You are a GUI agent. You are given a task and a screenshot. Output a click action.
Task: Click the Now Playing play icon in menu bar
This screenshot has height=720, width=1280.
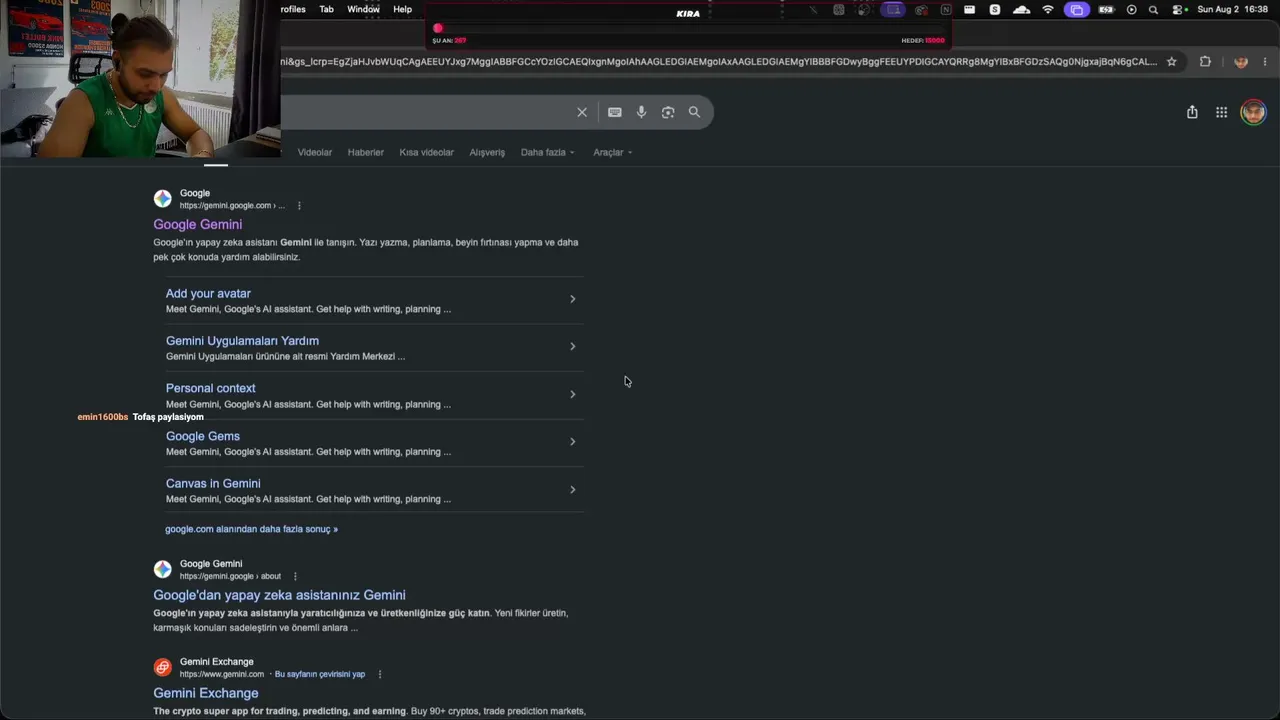coord(1132,9)
